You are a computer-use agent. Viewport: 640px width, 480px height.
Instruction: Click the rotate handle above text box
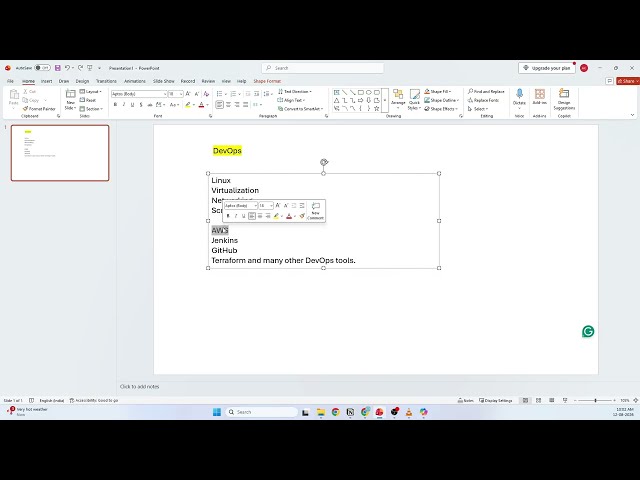[x=324, y=162]
